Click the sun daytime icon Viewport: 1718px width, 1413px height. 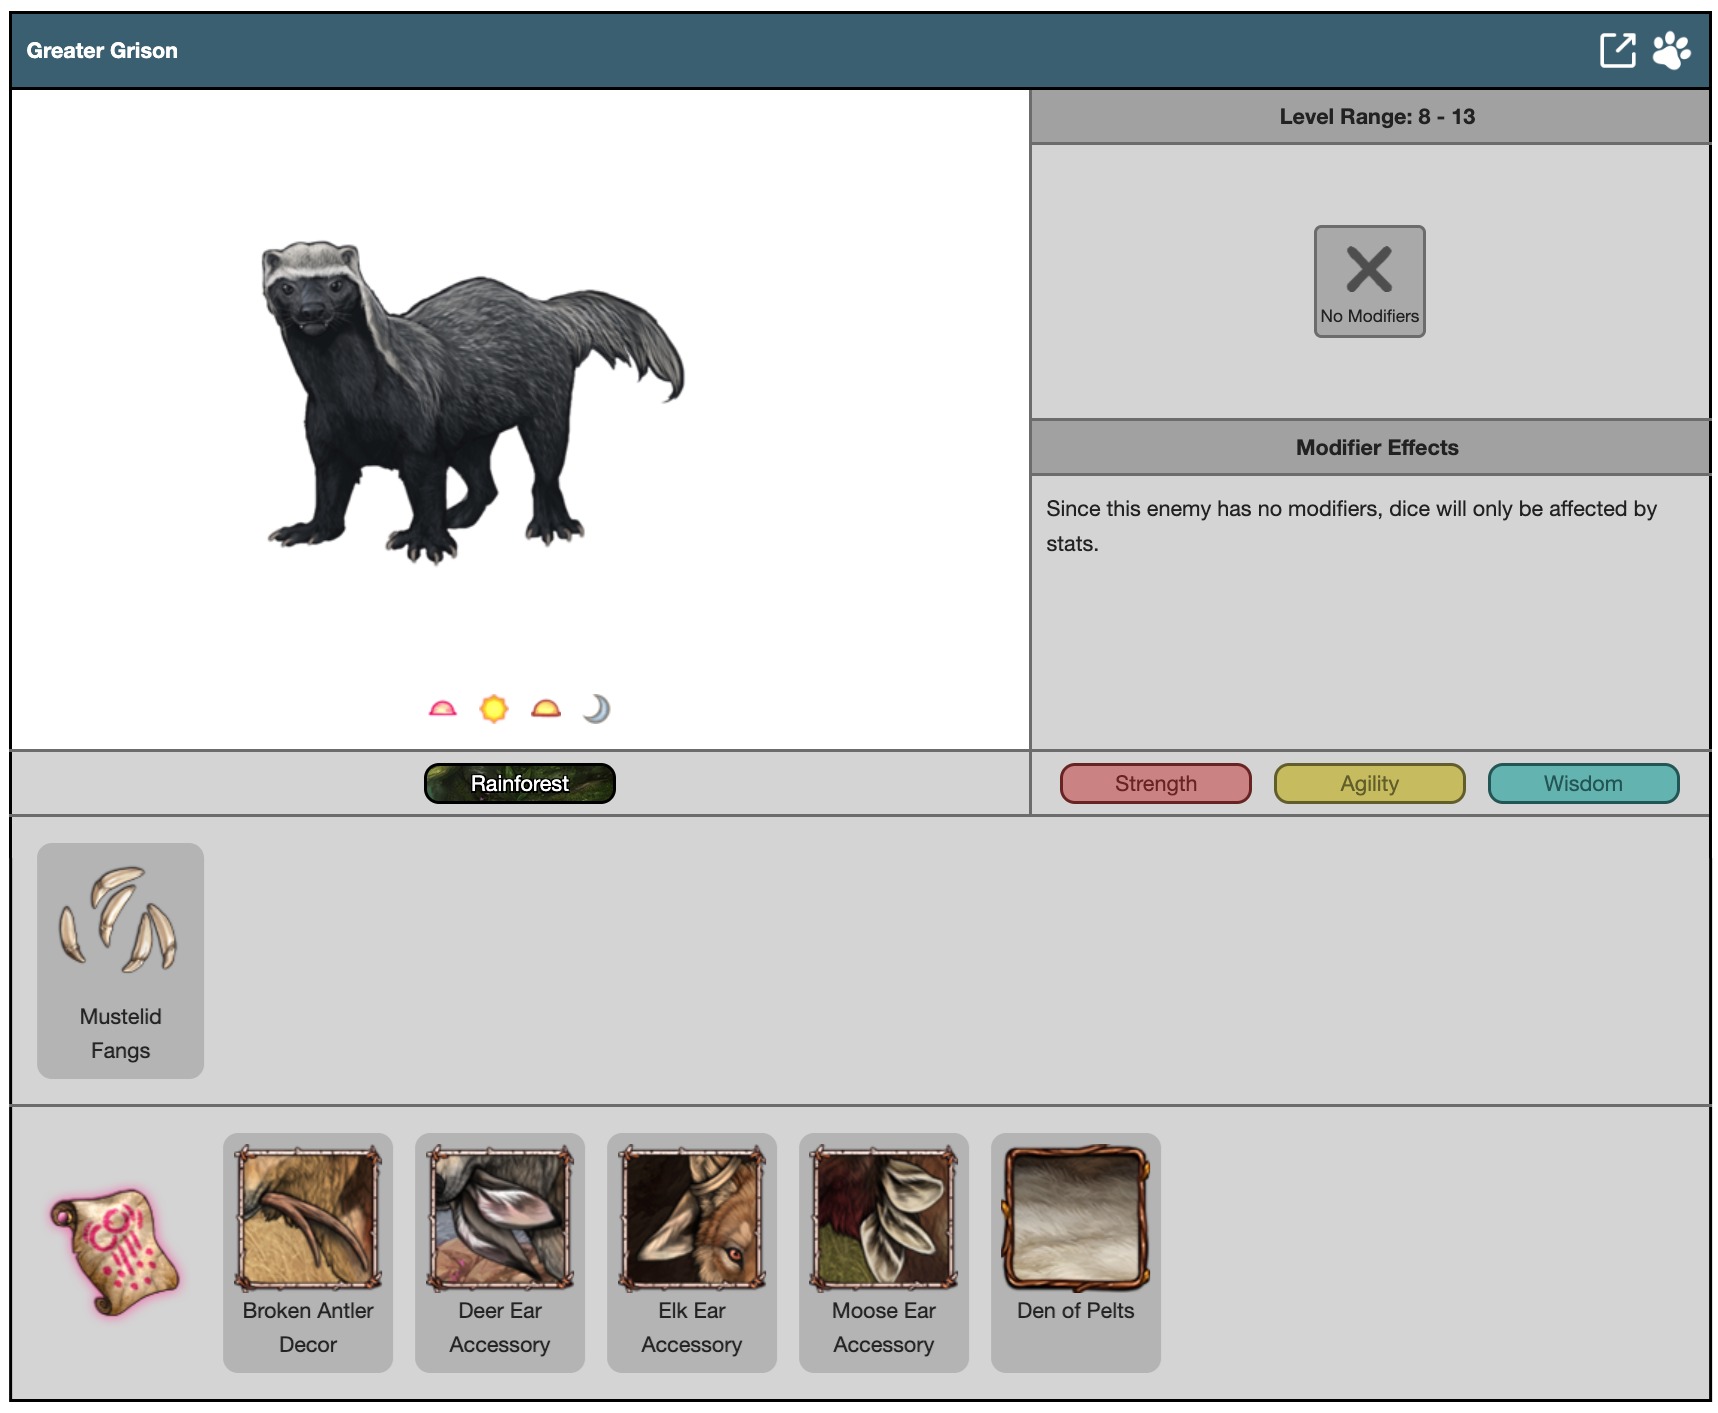click(494, 709)
